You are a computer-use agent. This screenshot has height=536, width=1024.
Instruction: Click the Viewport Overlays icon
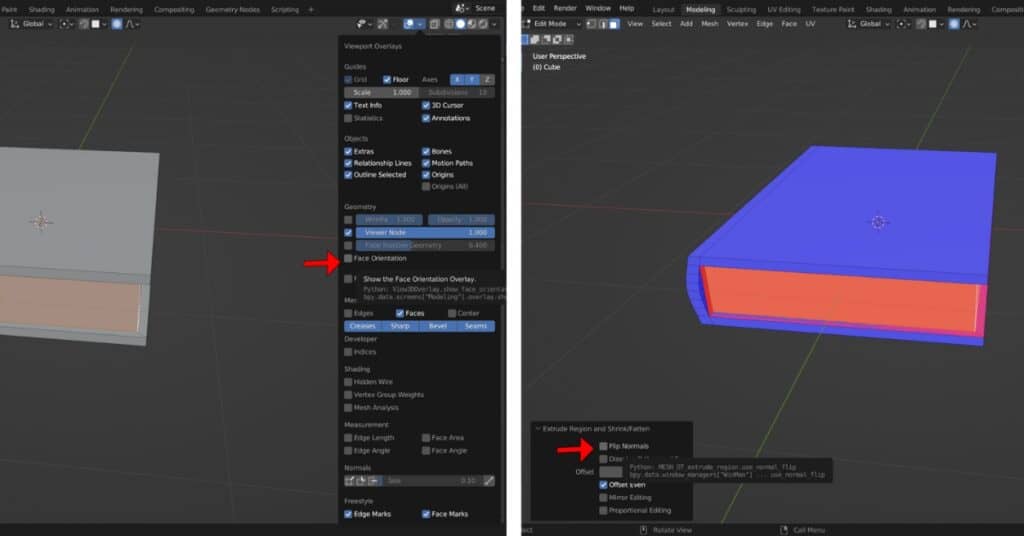click(409, 24)
